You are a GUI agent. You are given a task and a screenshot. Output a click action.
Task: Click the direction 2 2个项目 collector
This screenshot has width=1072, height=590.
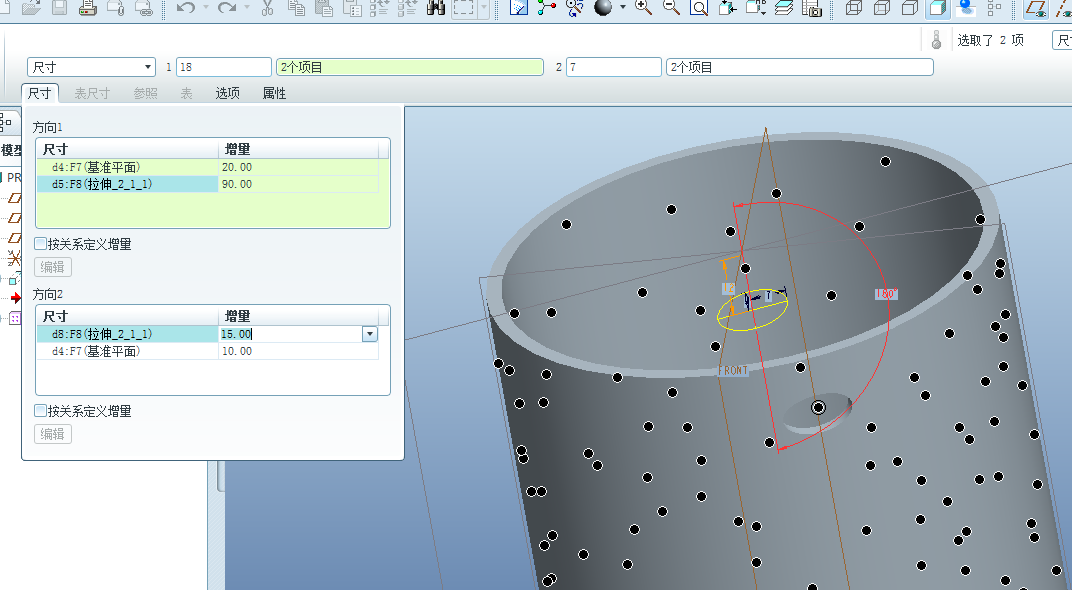click(799, 67)
